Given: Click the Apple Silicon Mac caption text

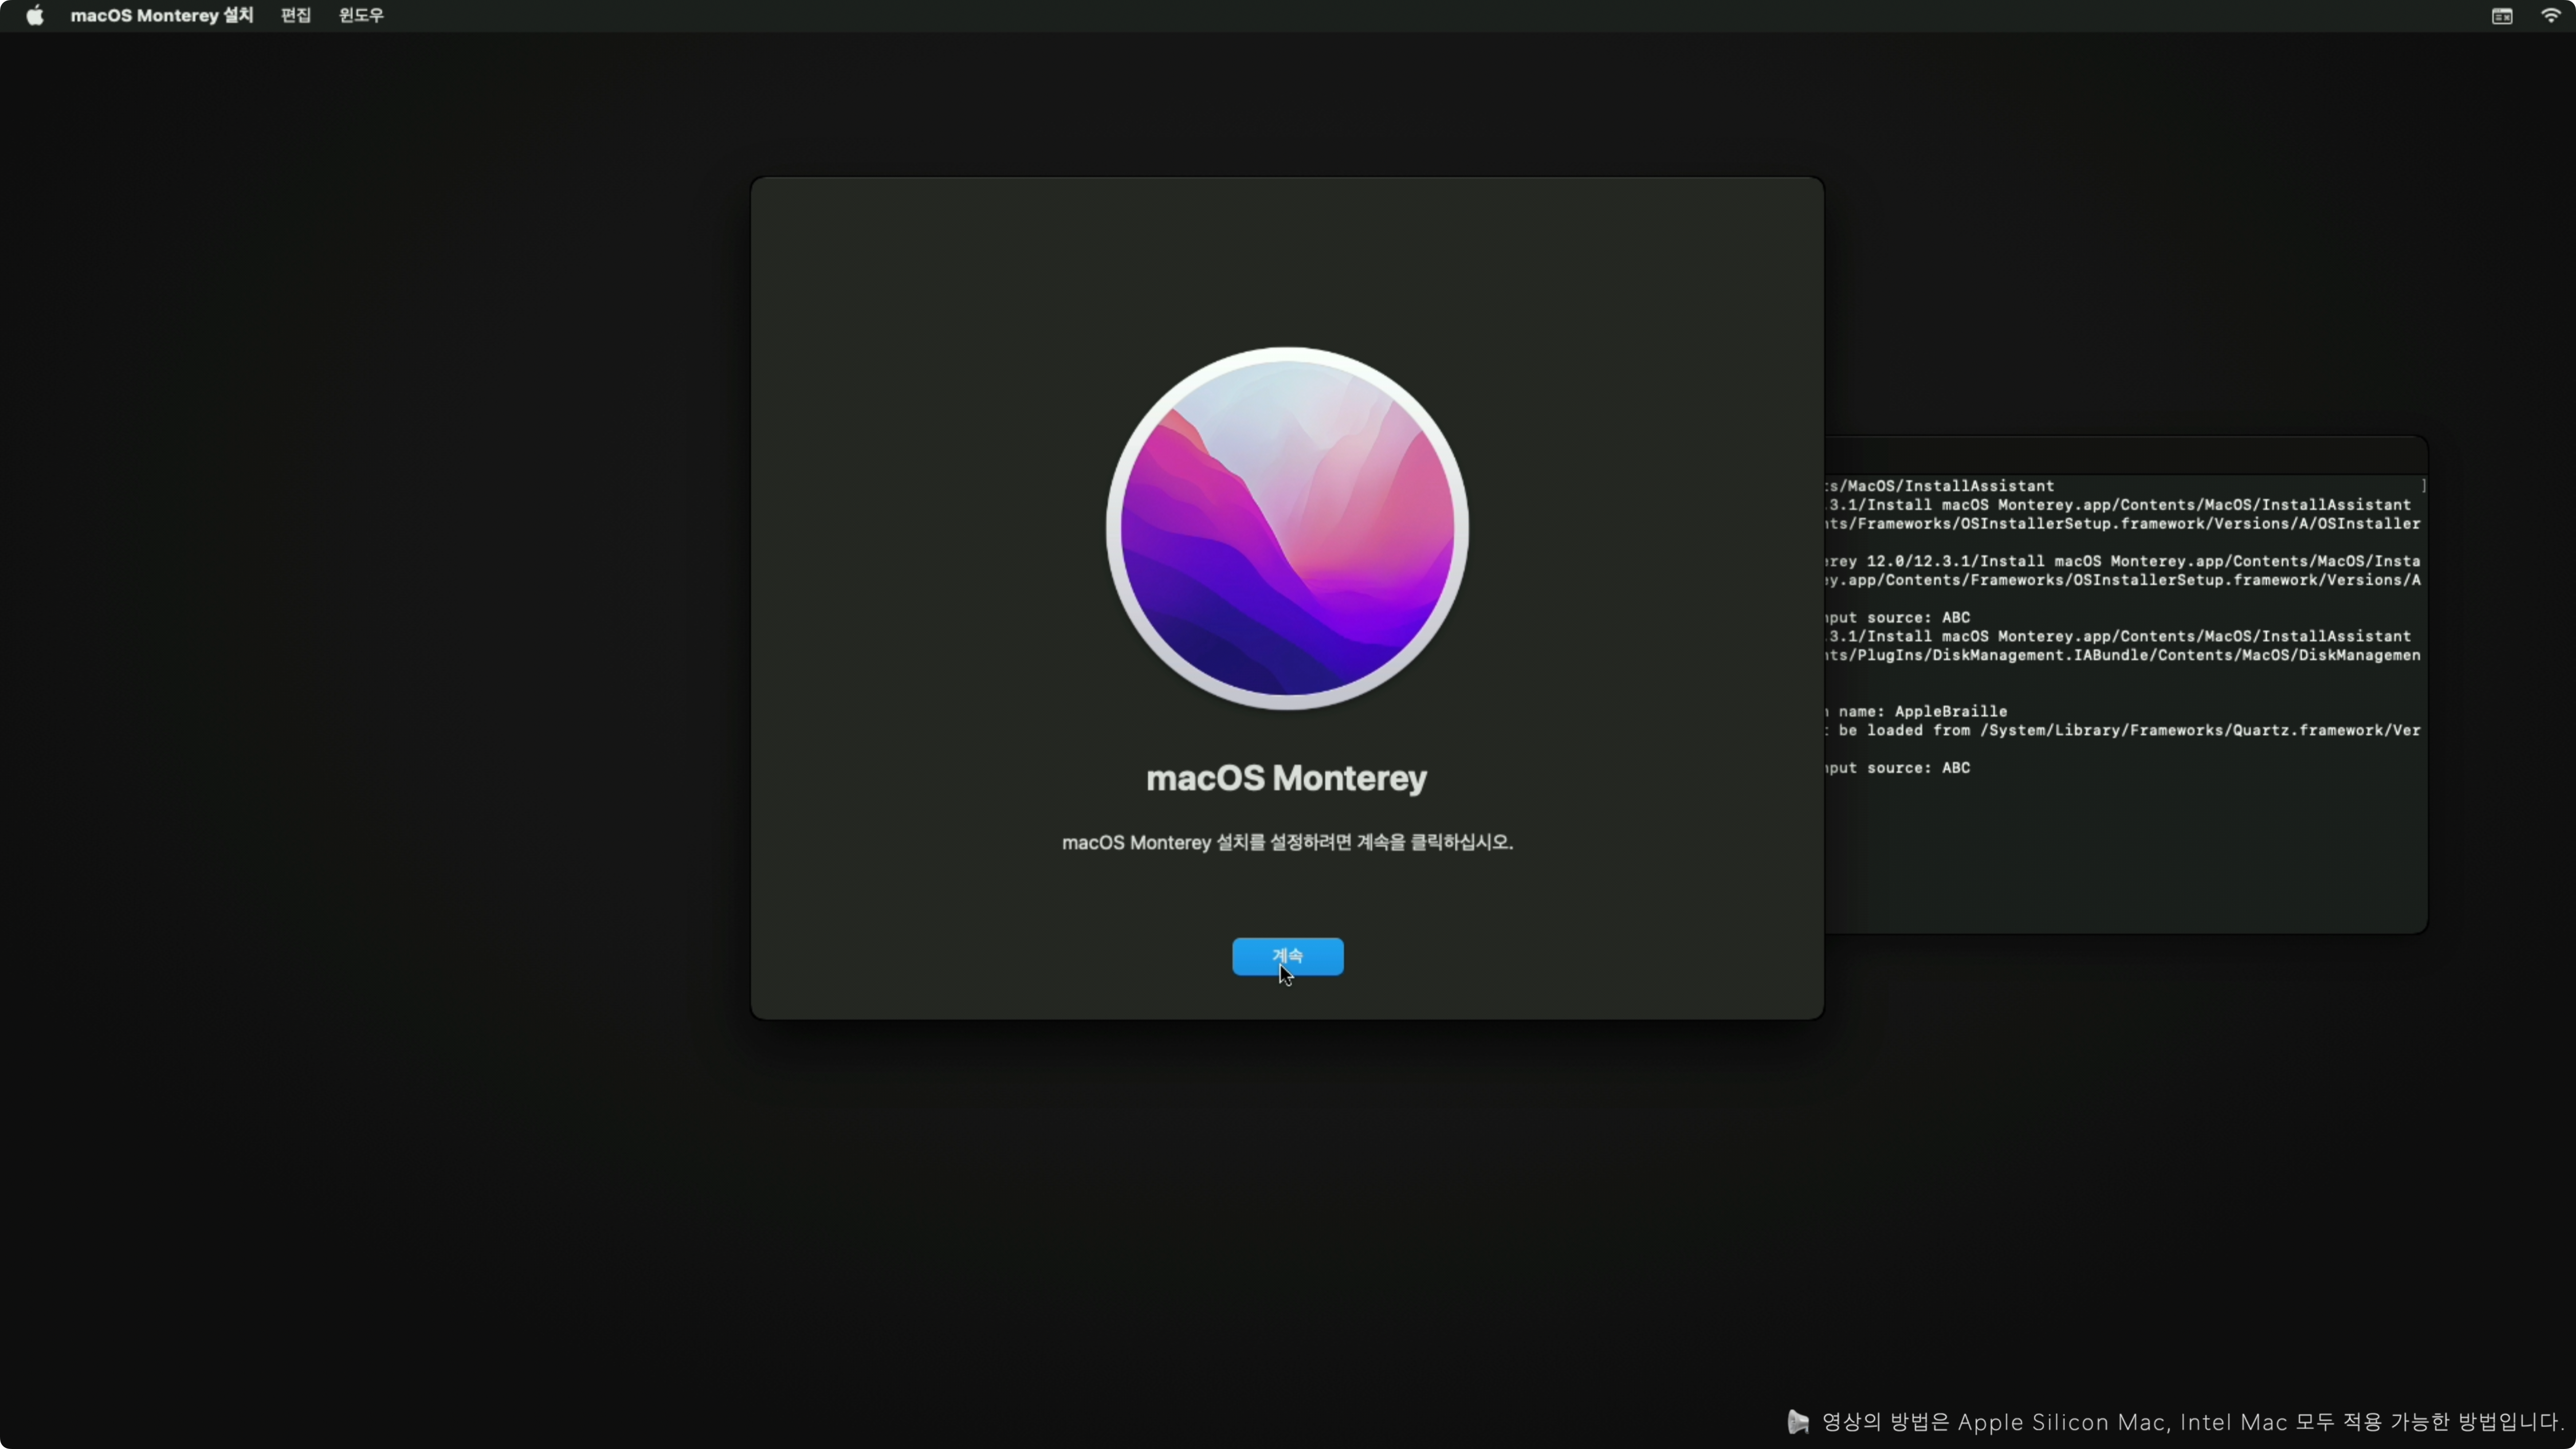Looking at the screenshot, I should pyautogui.click(x=2190, y=1422).
